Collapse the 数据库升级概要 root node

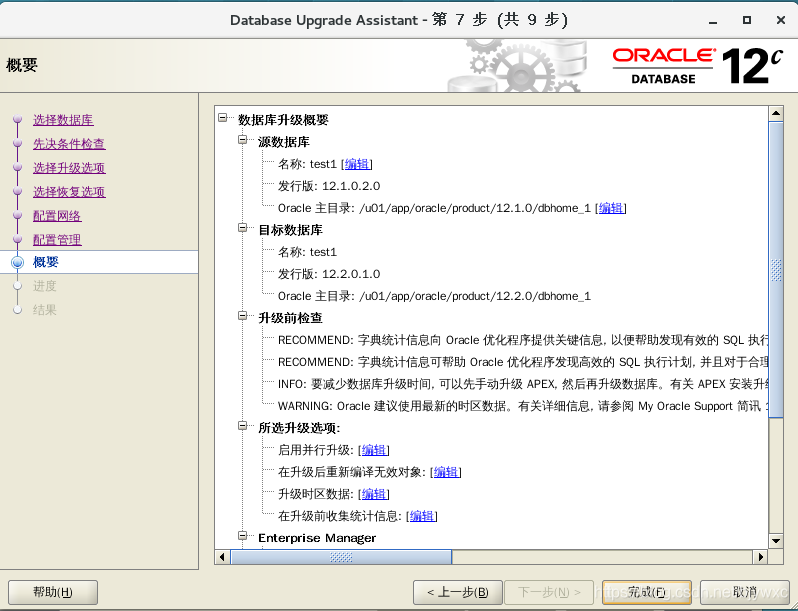coord(222,118)
